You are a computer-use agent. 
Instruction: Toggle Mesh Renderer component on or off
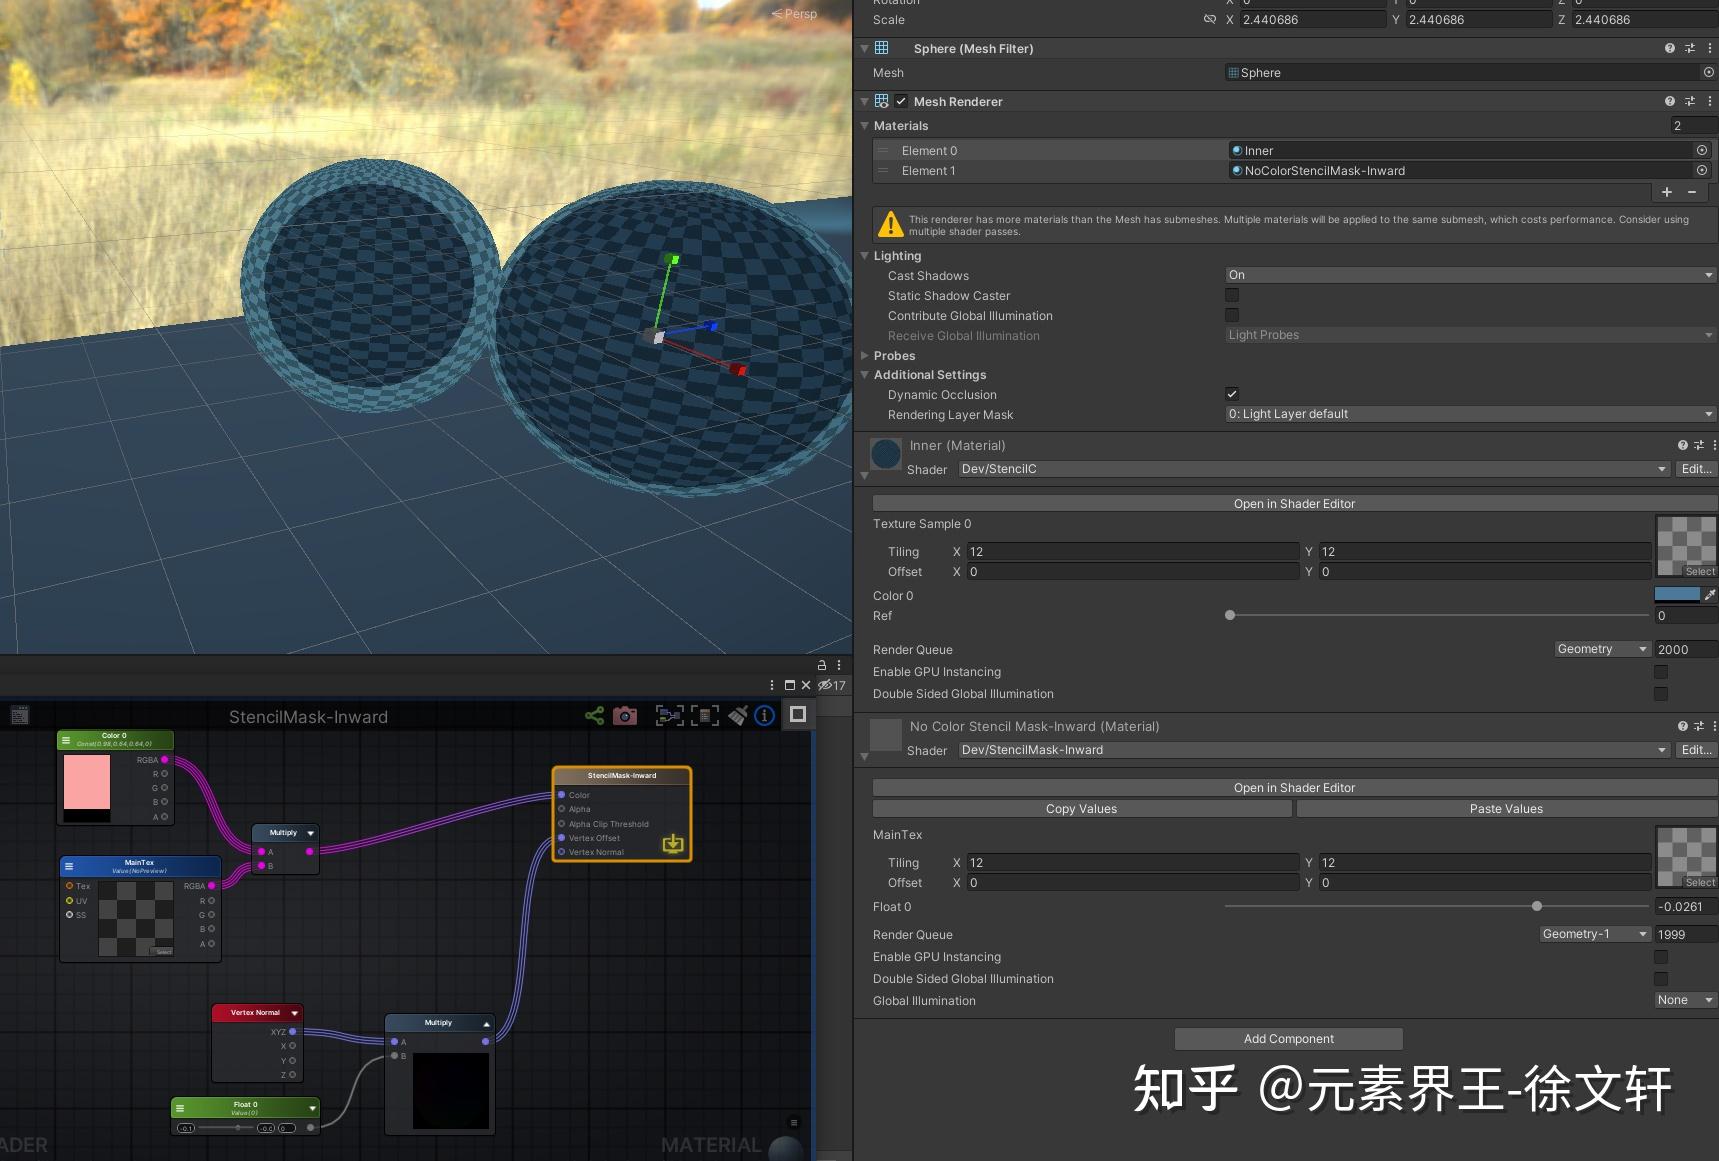tap(901, 101)
